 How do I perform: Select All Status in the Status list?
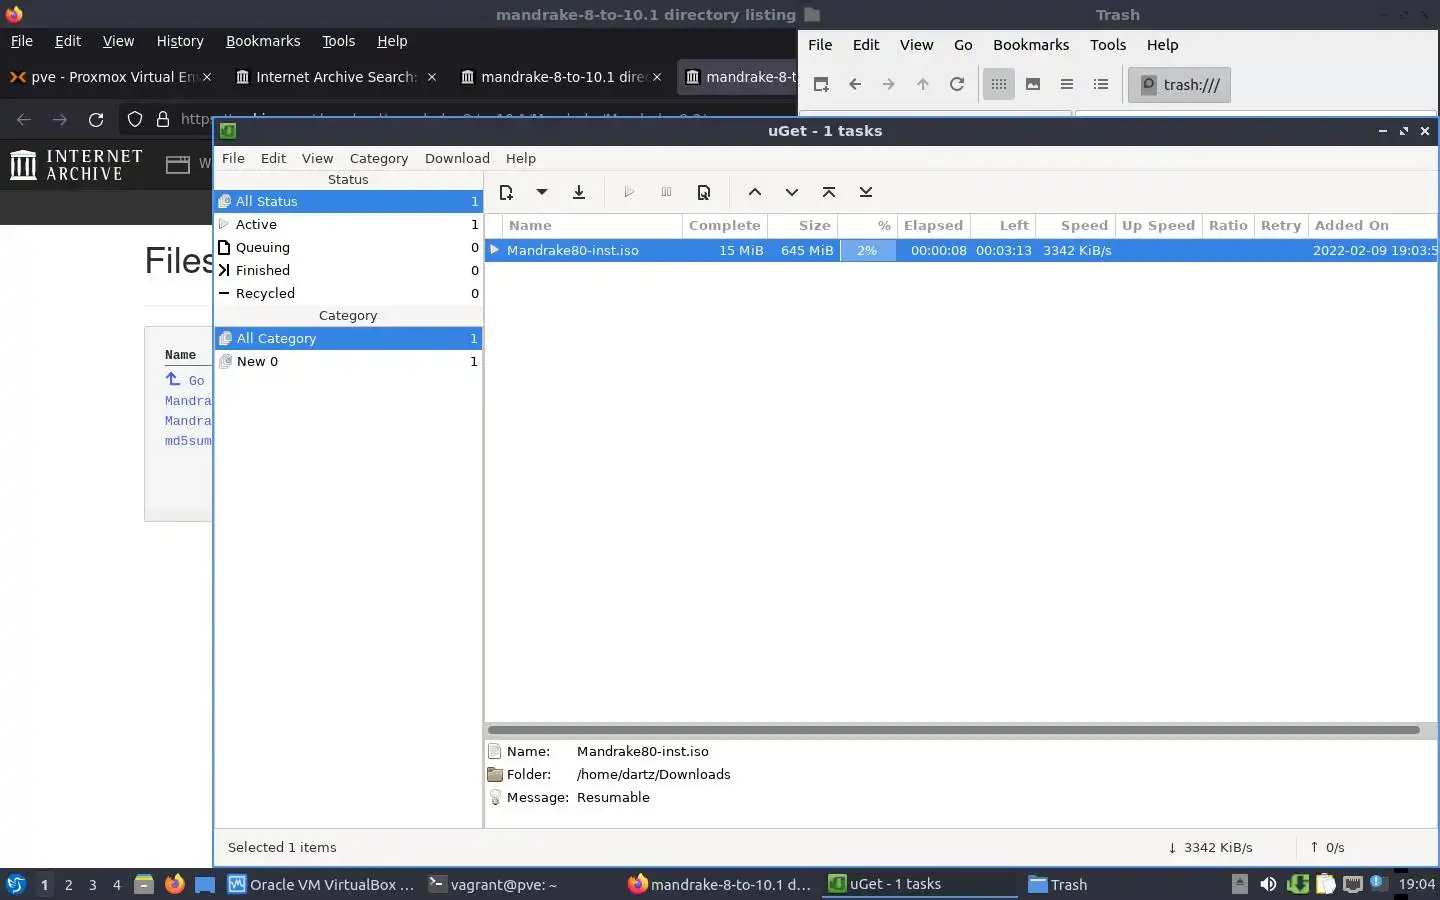(348, 201)
